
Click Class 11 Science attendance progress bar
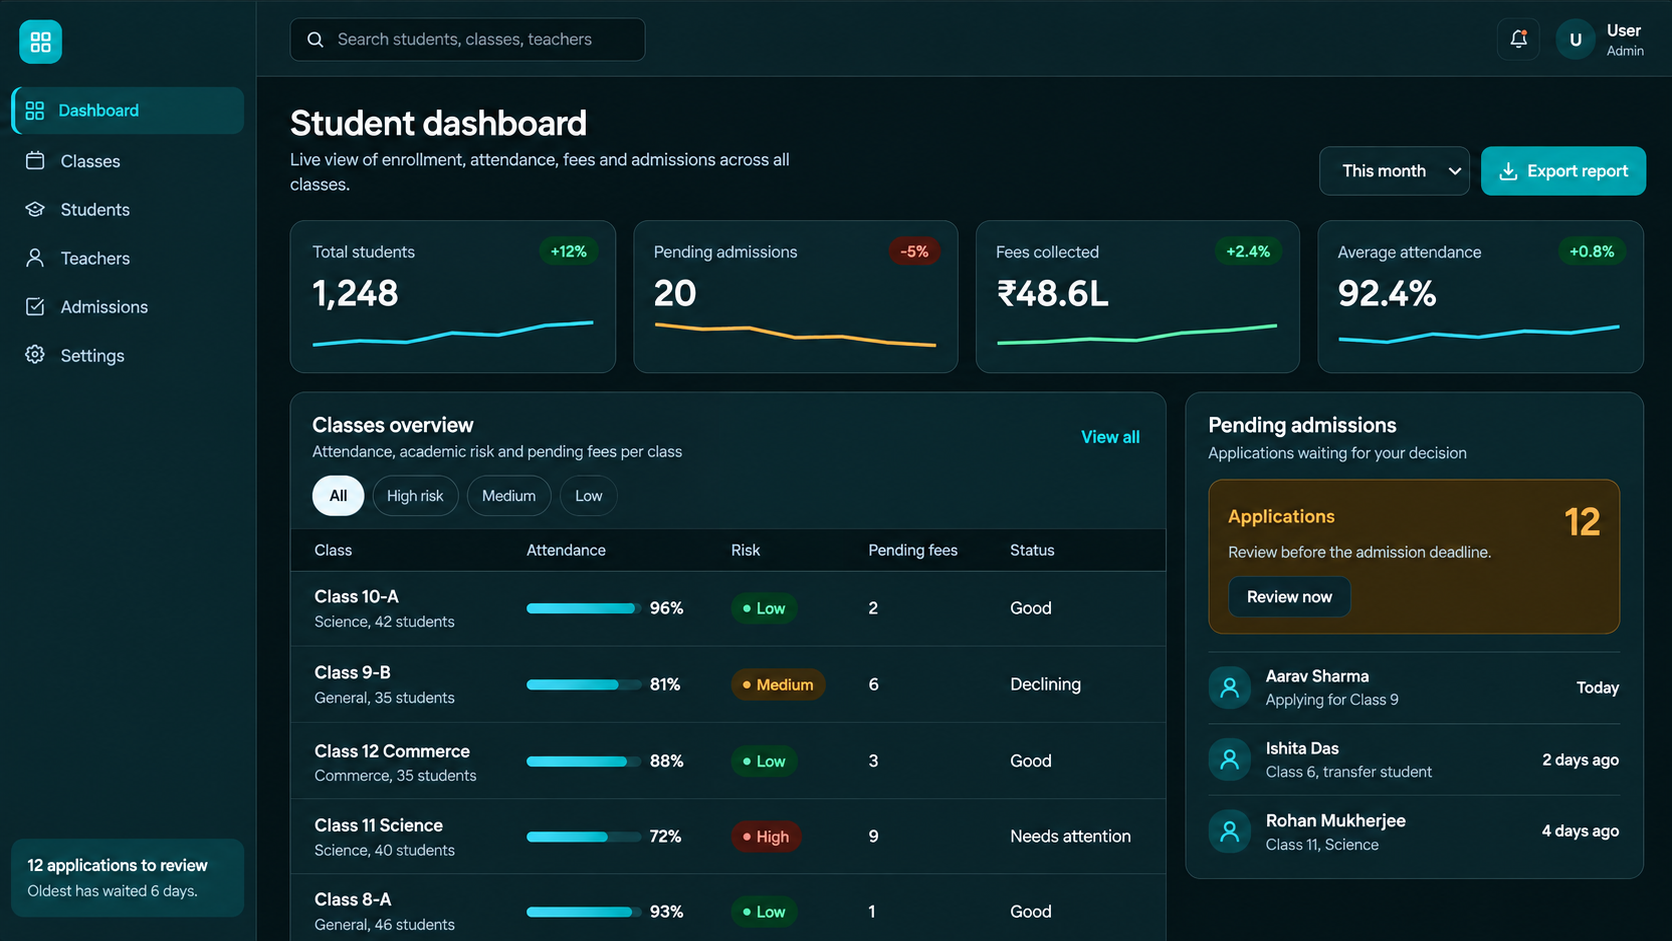click(x=584, y=837)
